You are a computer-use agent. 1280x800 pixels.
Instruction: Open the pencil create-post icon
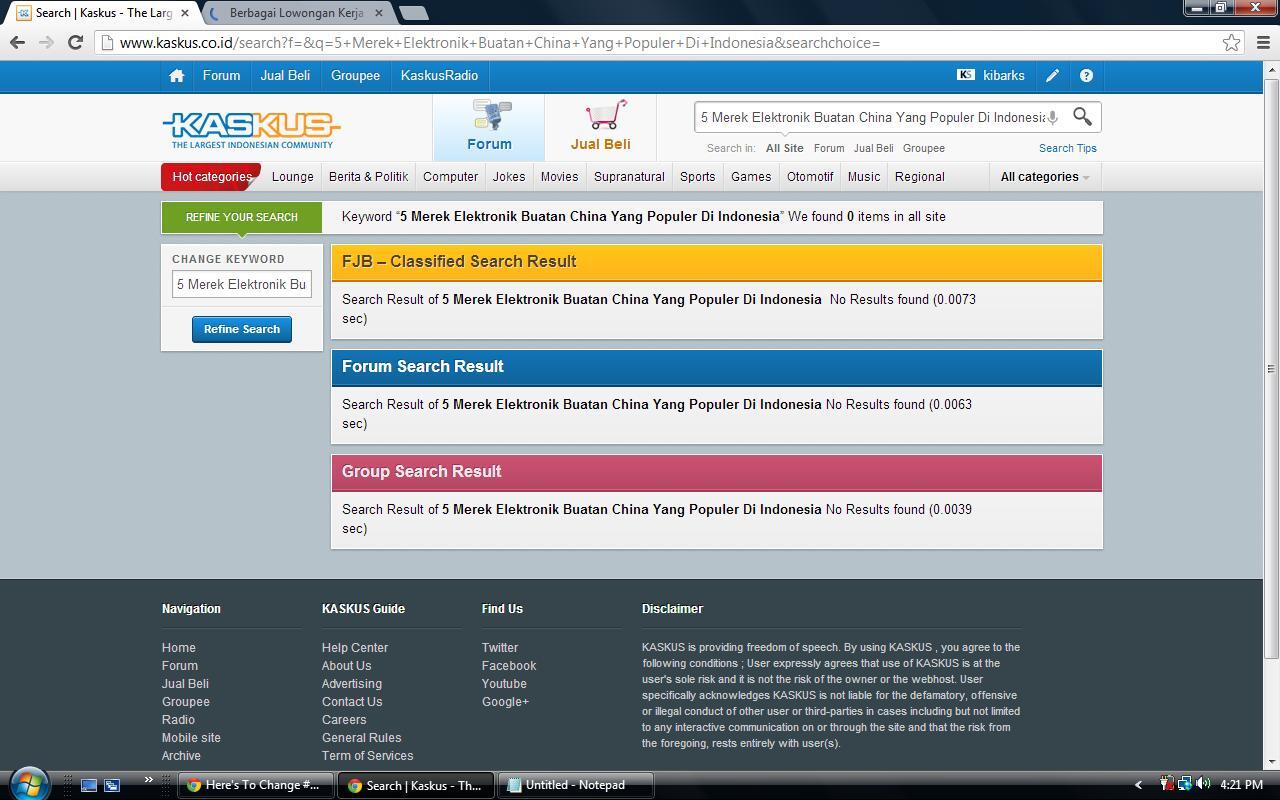1053,76
